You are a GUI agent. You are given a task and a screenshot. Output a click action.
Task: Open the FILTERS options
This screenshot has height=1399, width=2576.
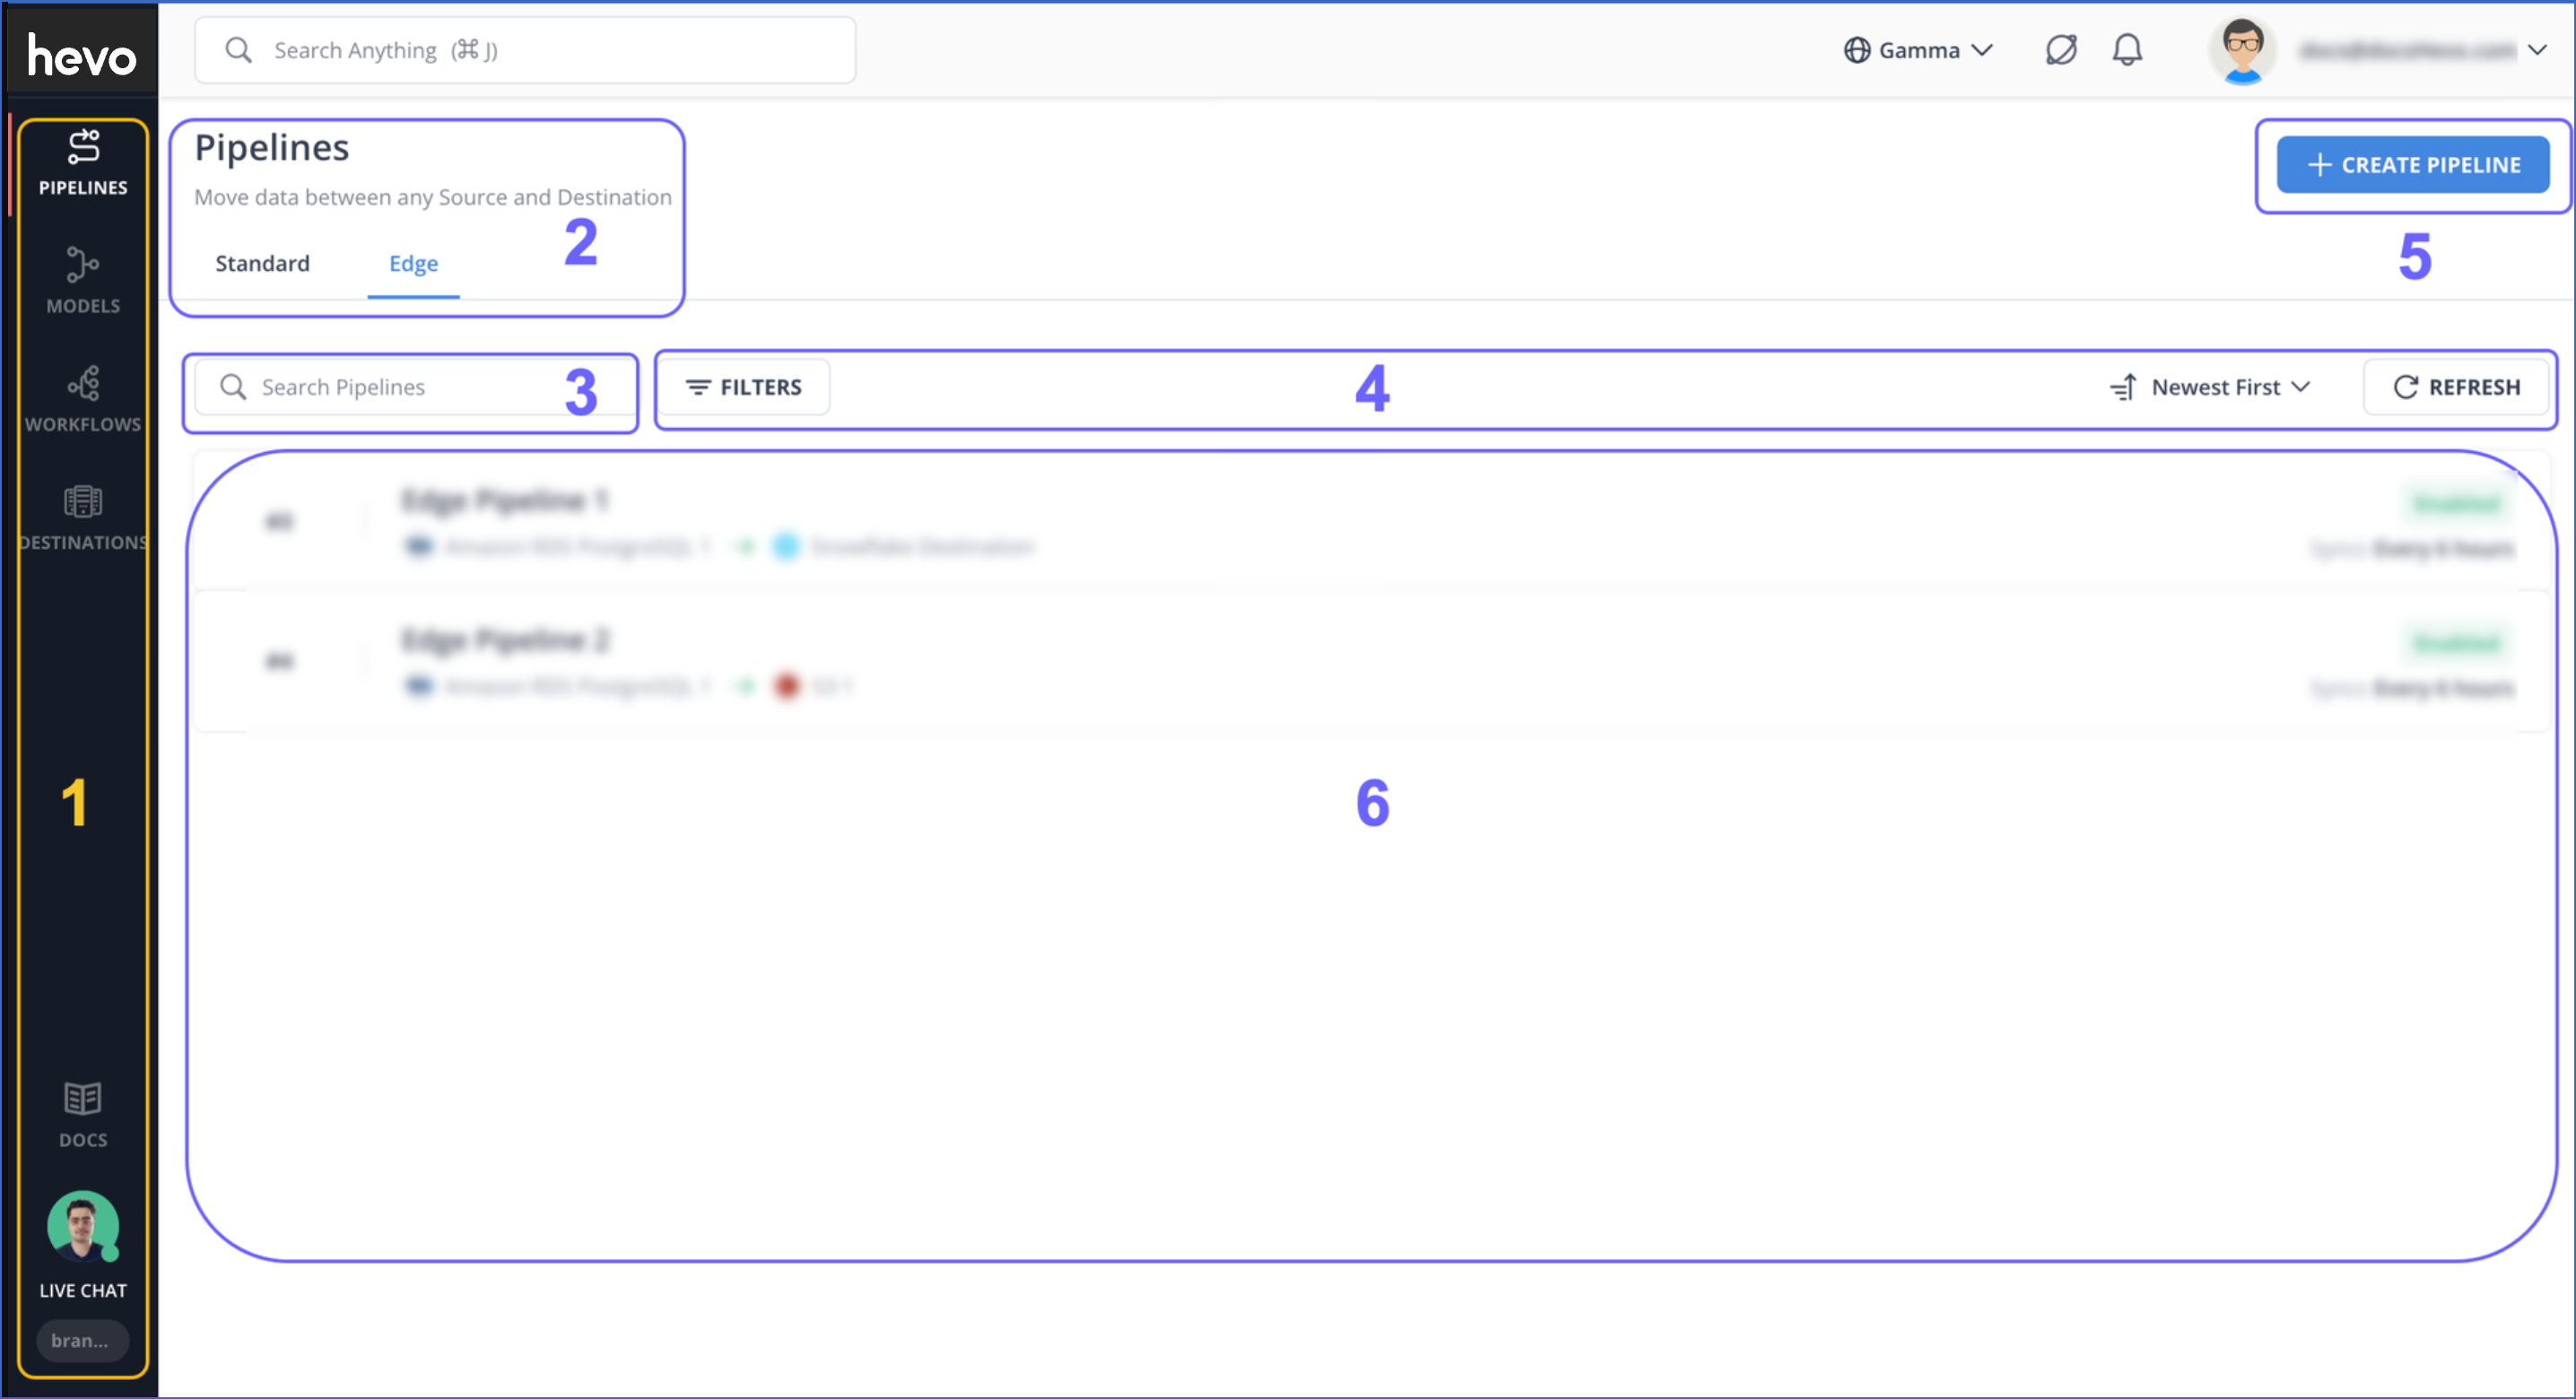pos(743,387)
